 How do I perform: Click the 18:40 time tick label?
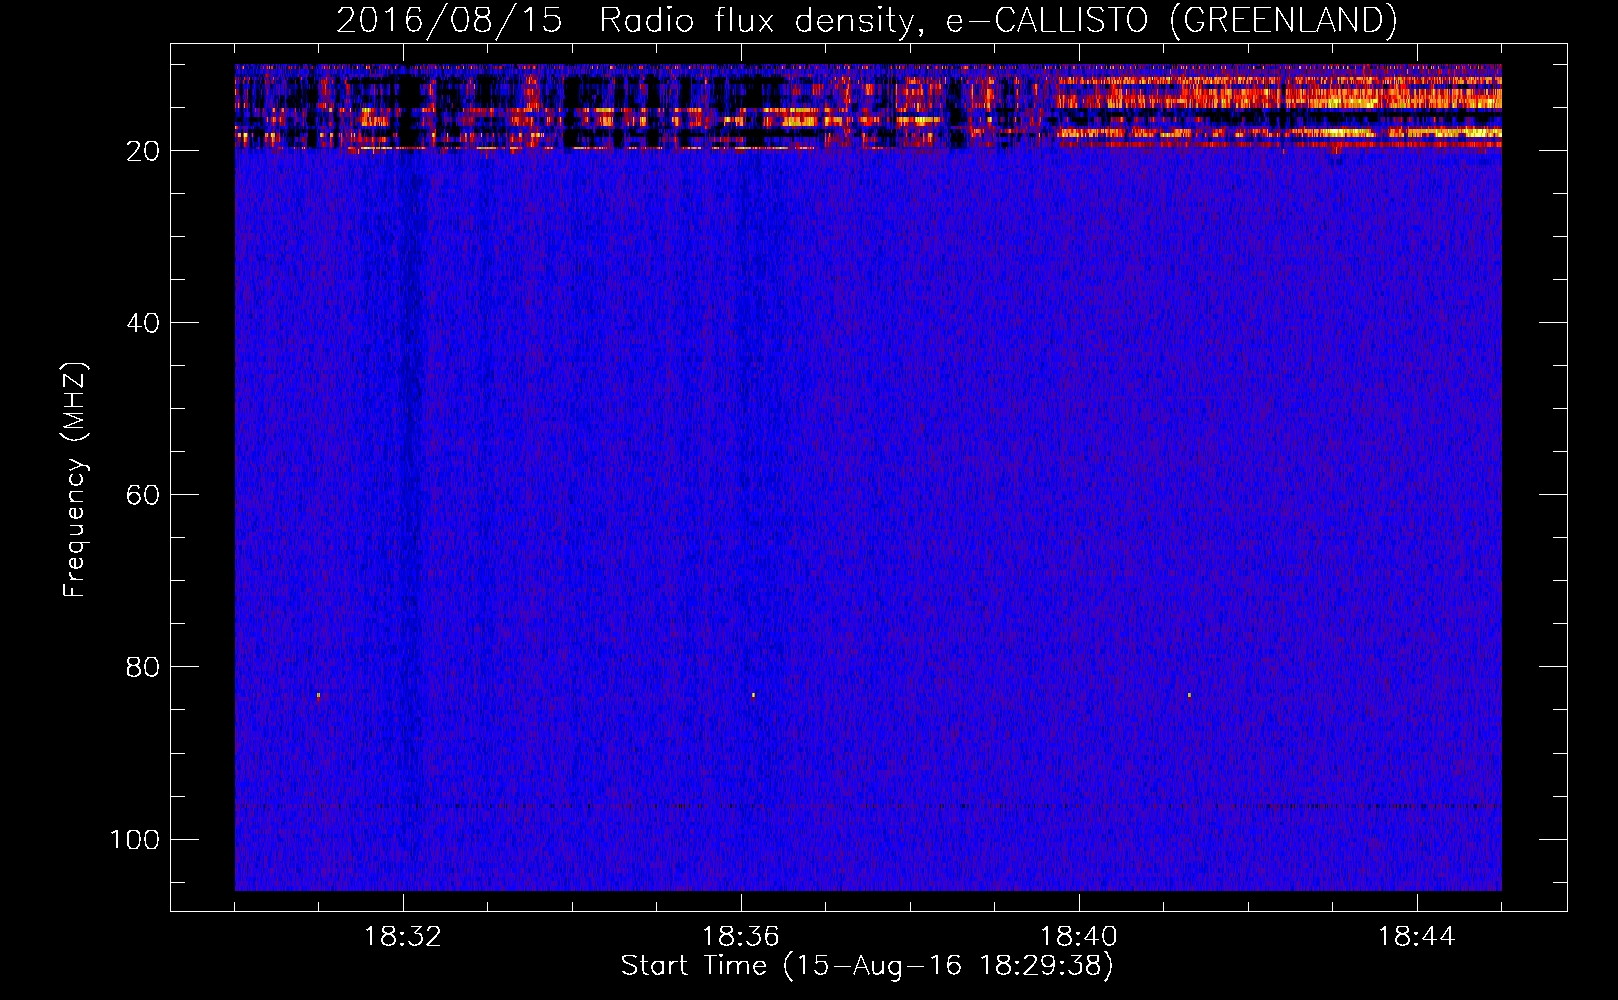click(1079, 937)
